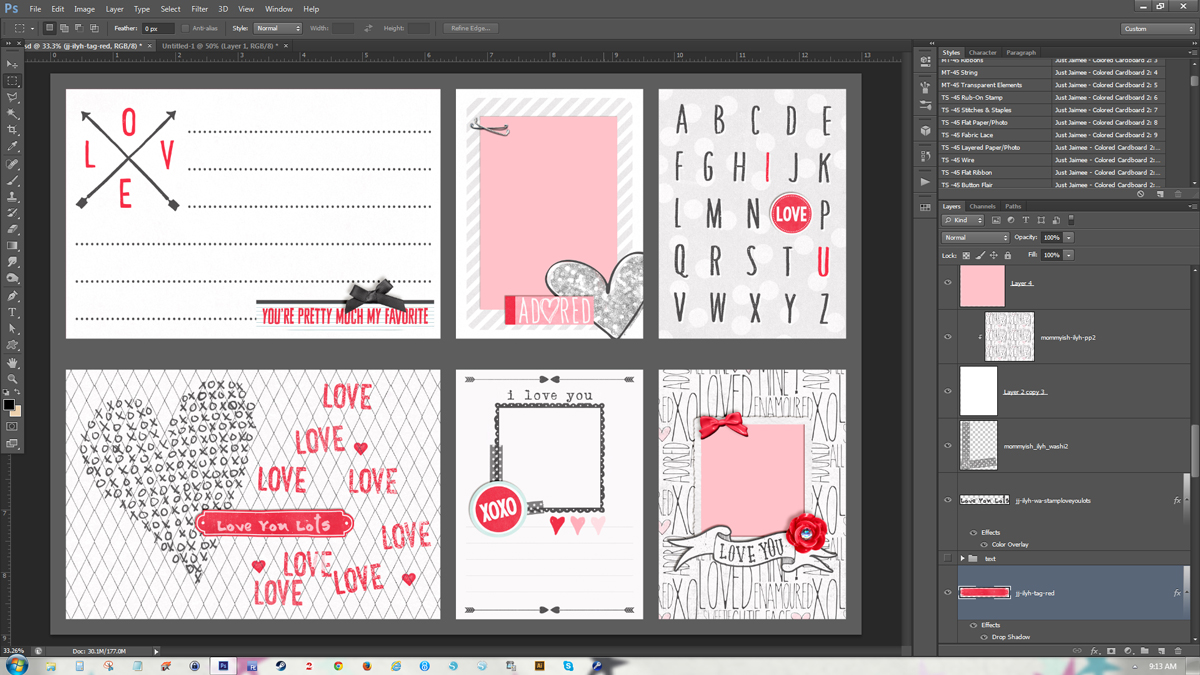Viewport: 1200px width, 675px height.
Task: Hide the mommyish-ilyh-pp2 layer
Action: tap(948, 337)
